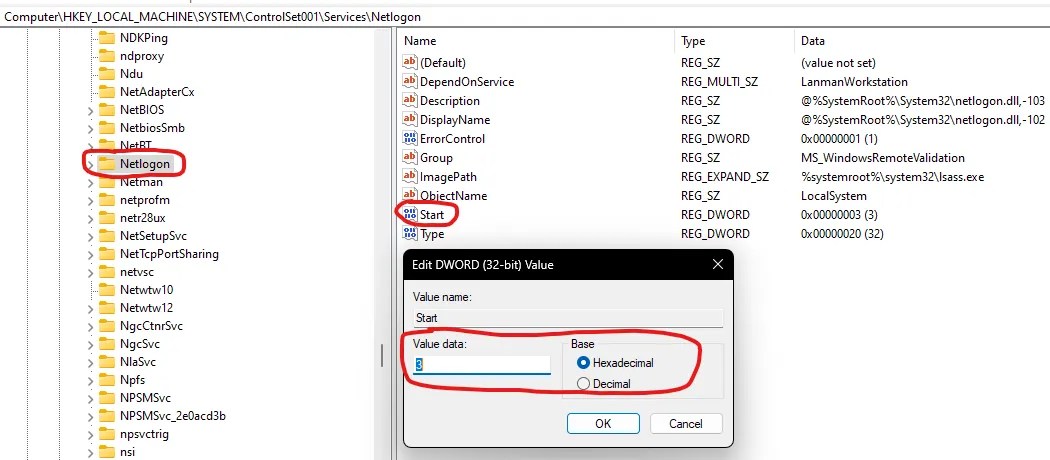The image size is (1050, 460).
Task: Click the Netwtw10 folder icon
Action: tap(107, 290)
